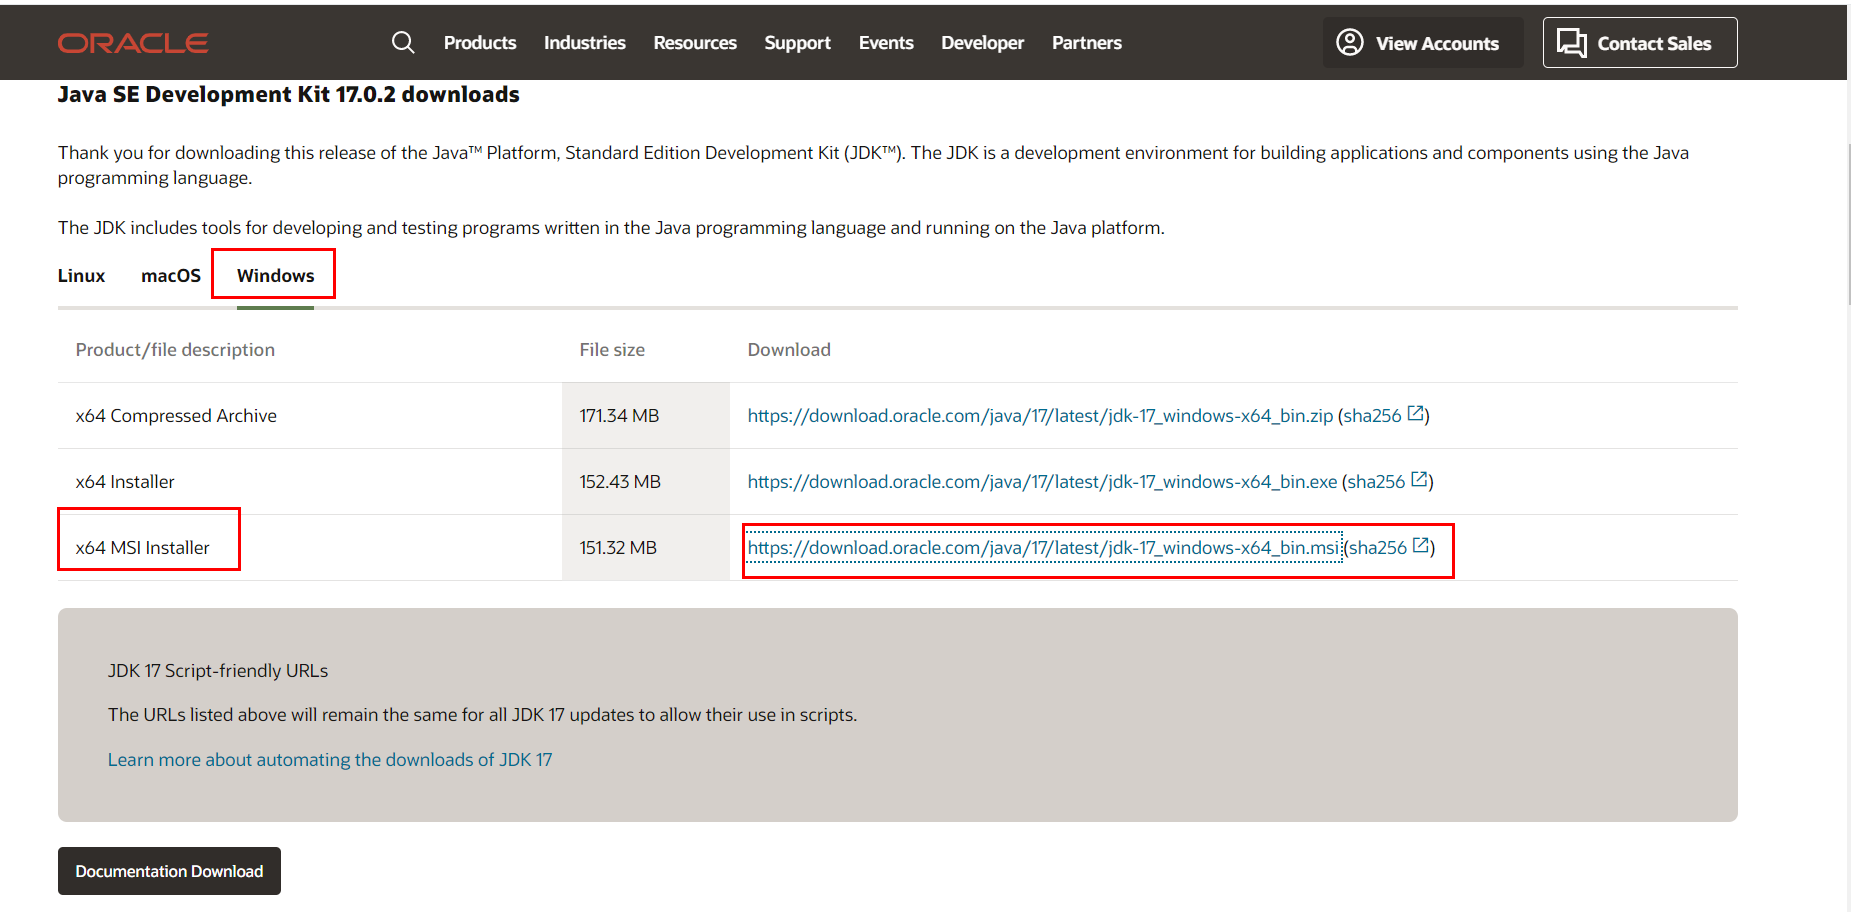Click the View Accounts button
The width and height of the screenshot is (1851, 912).
(x=1423, y=43)
